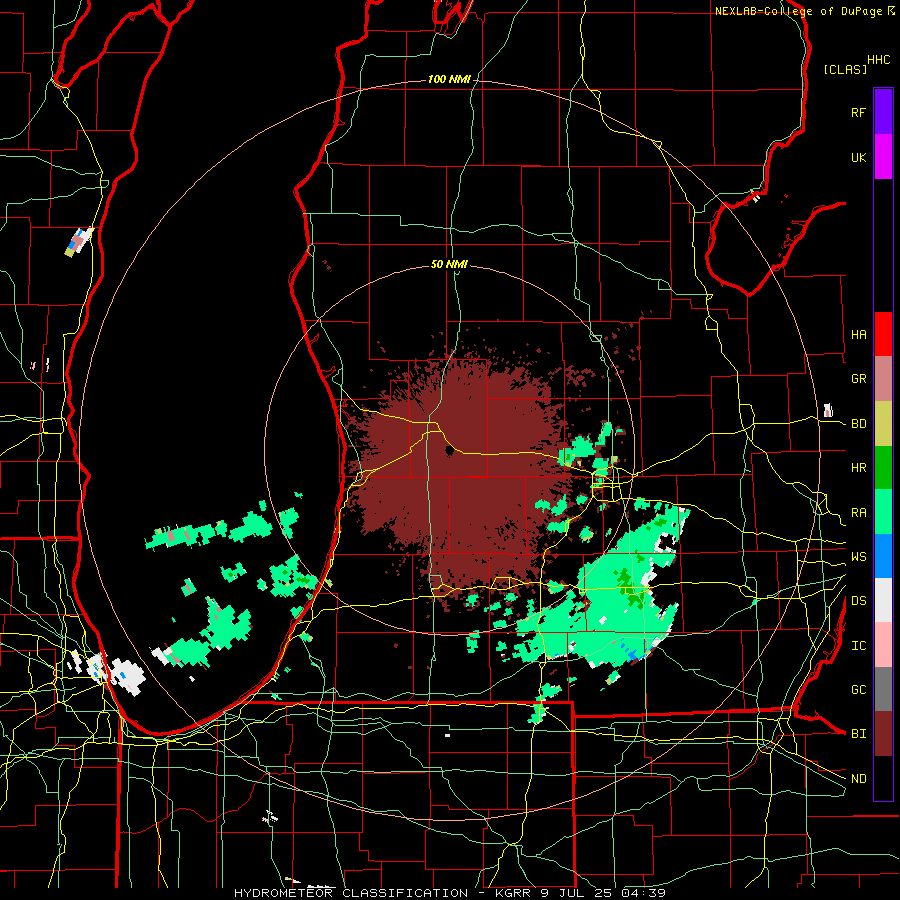This screenshot has height=900, width=900.
Task: Click the 9 JUL 25 date text
Action: pyautogui.click(x=577, y=893)
